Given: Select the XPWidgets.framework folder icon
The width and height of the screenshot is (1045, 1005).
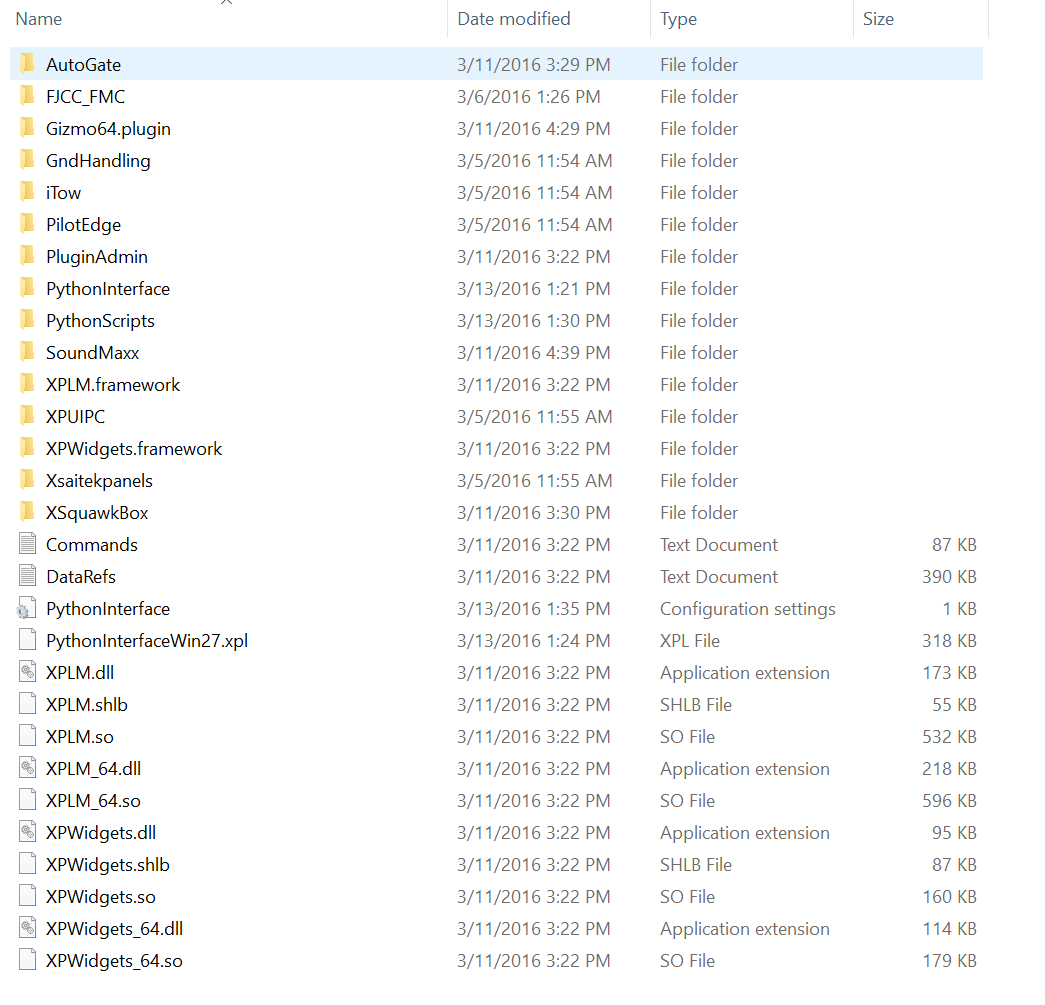Looking at the screenshot, I should (27, 448).
